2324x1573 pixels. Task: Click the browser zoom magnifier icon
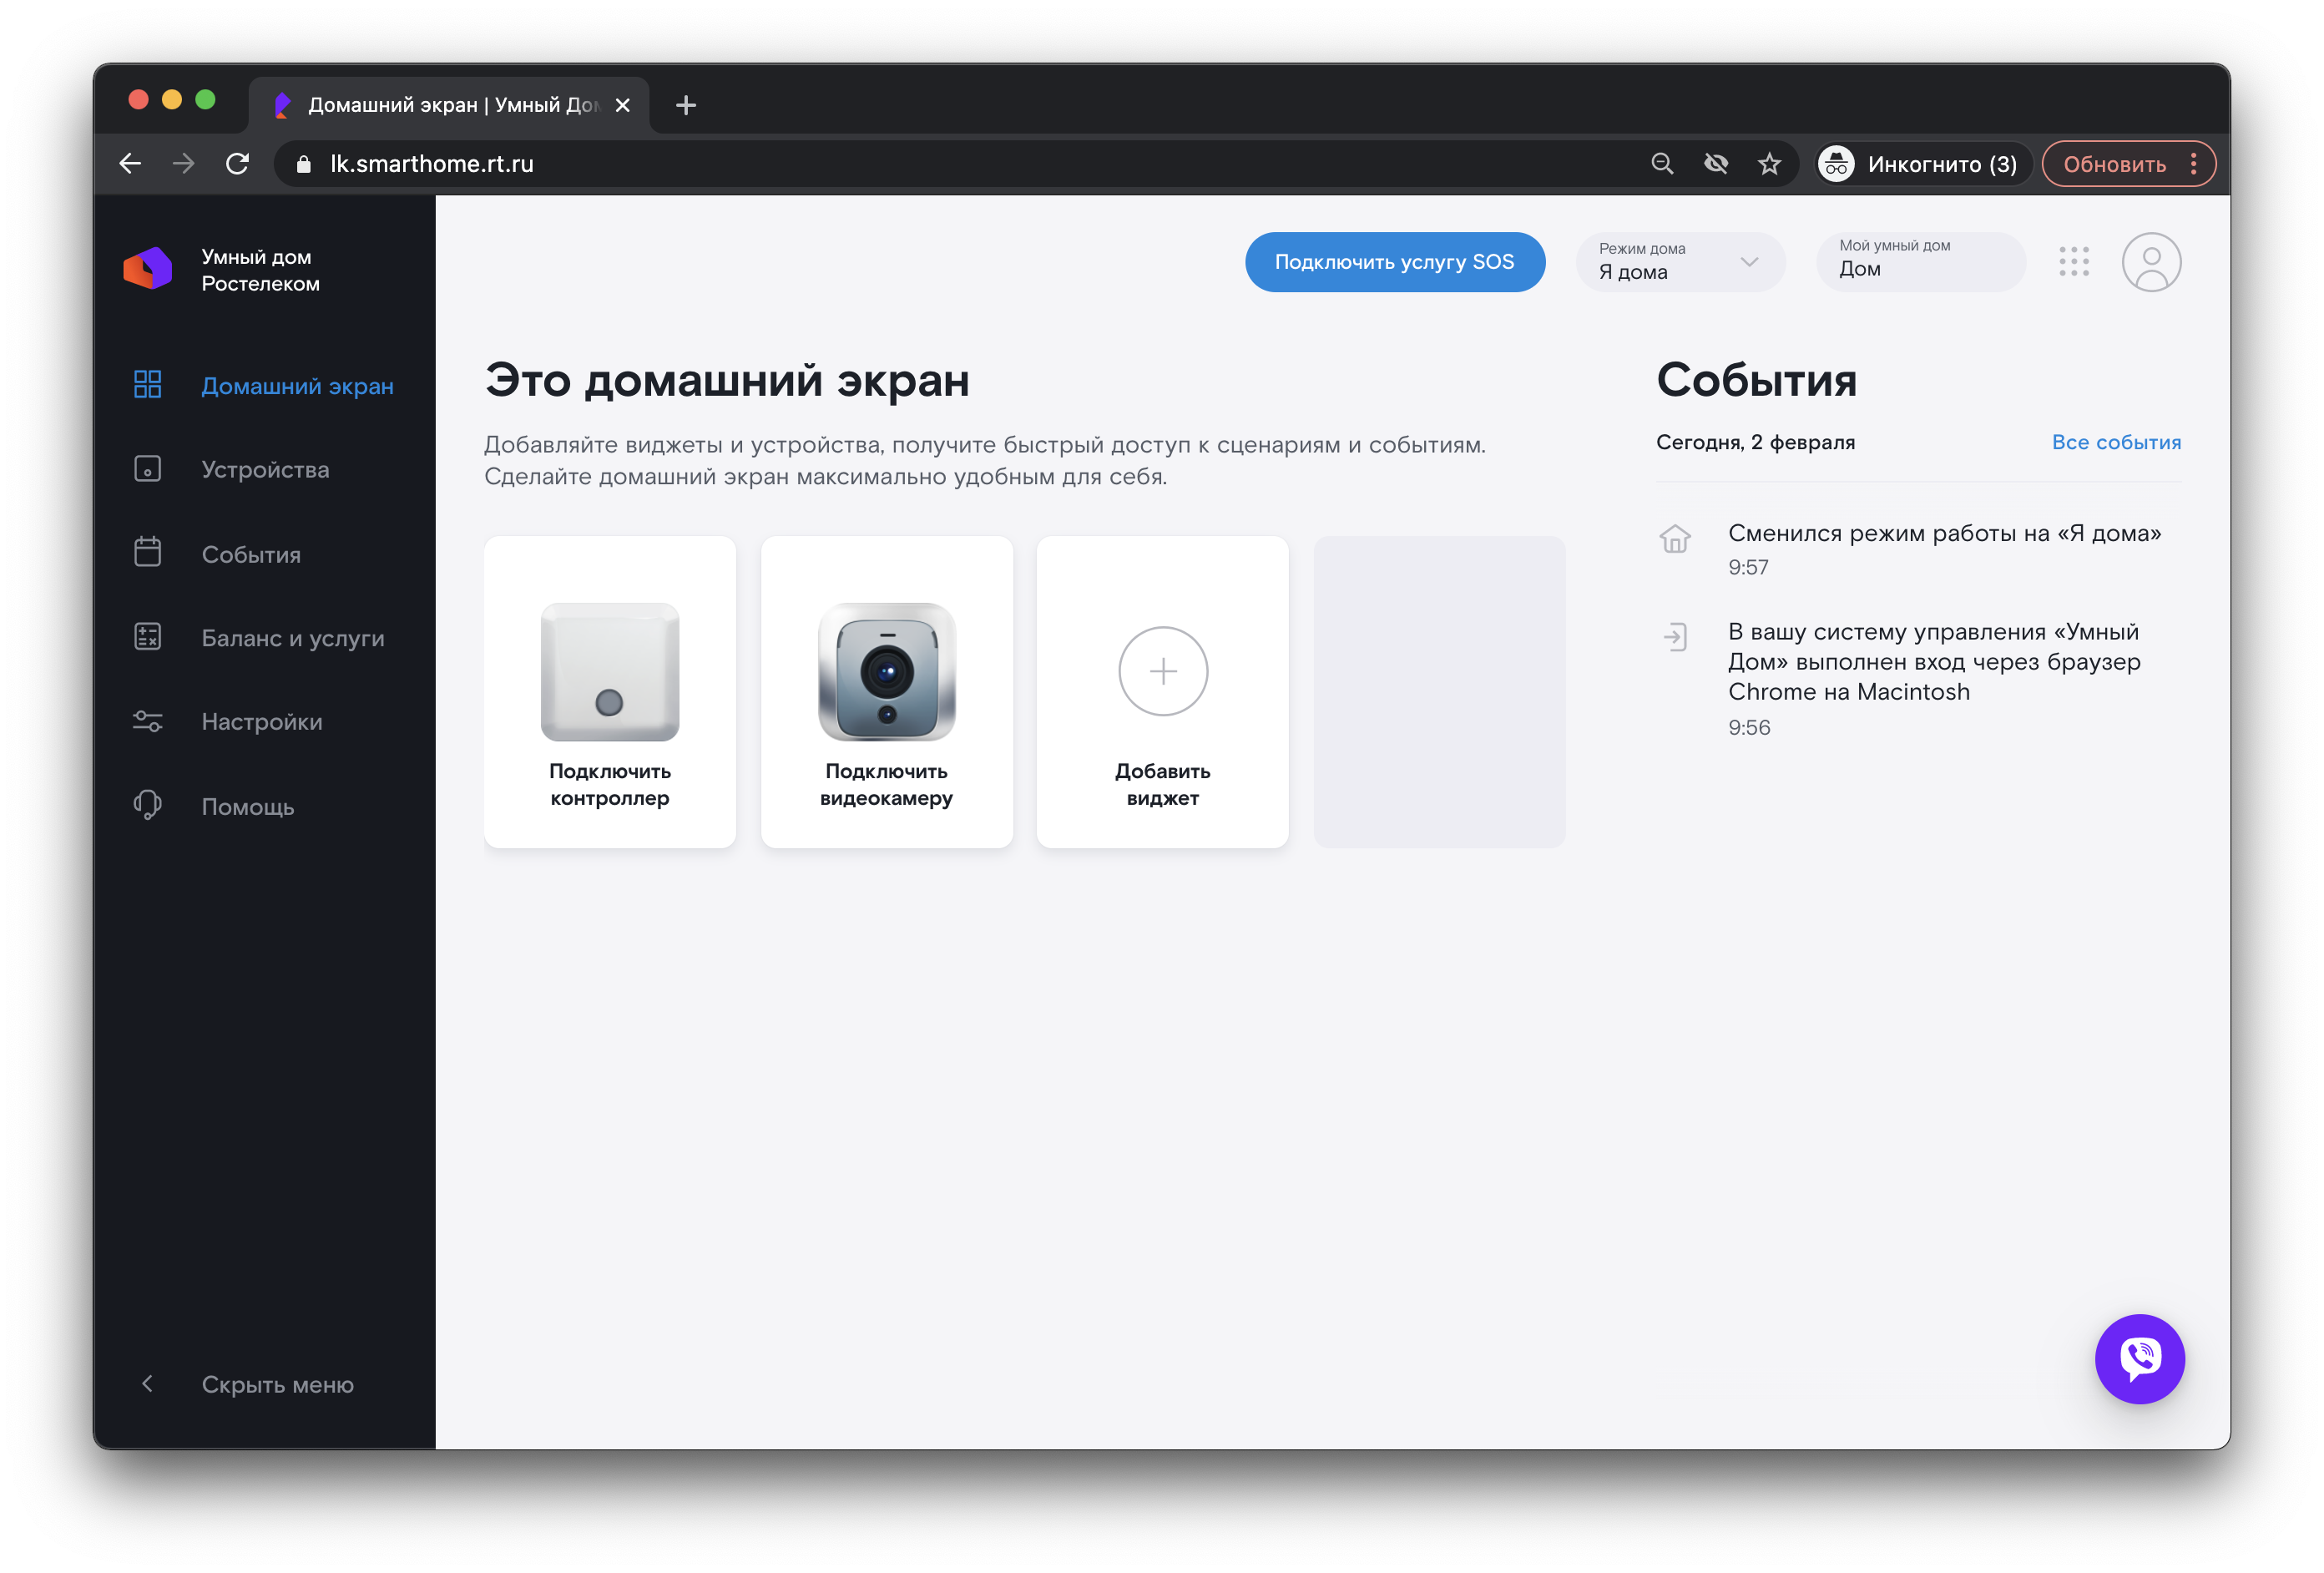[1662, 164]
